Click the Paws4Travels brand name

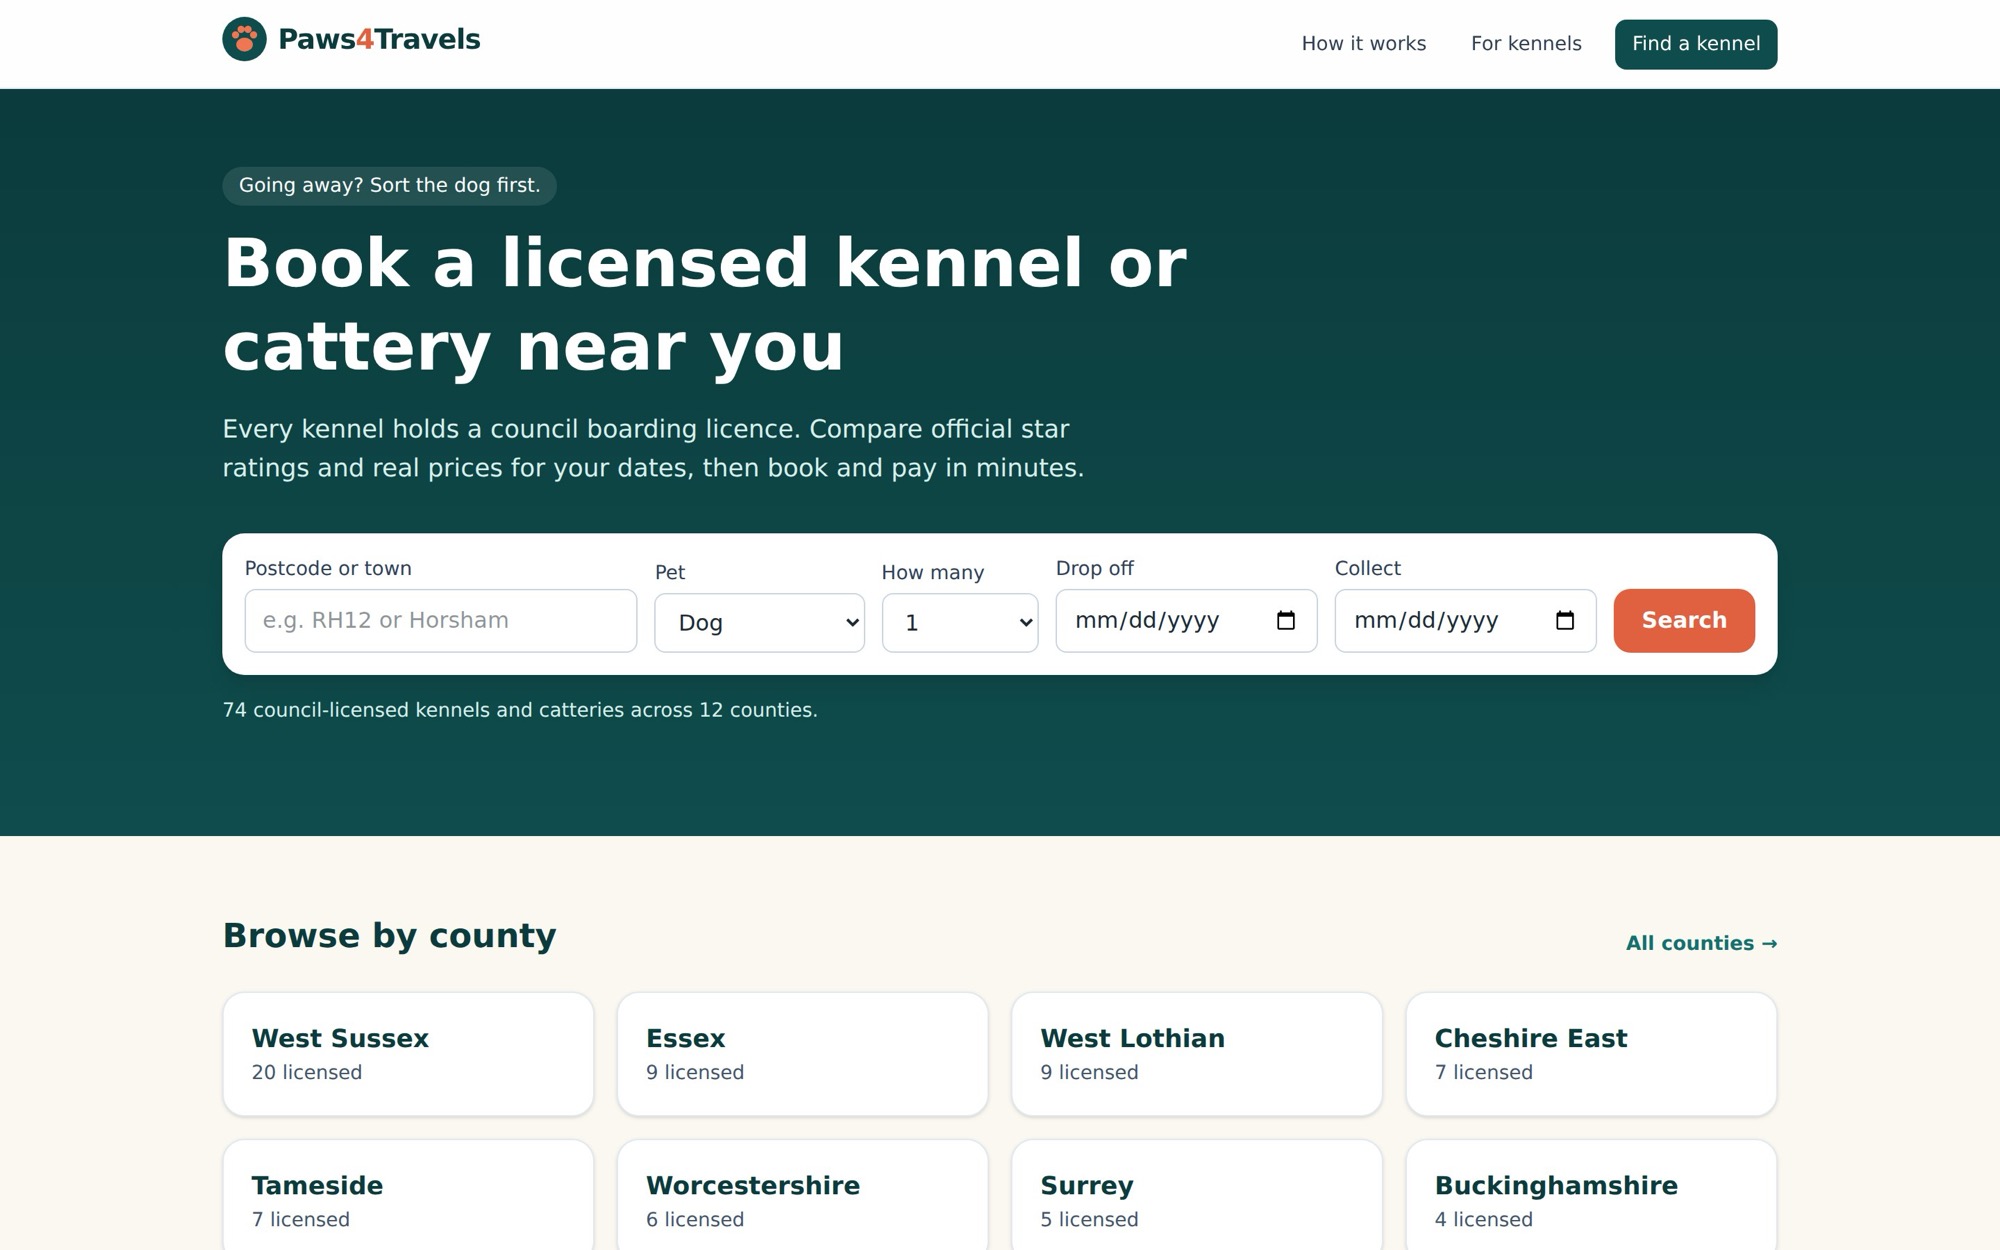tap(379, 39)
